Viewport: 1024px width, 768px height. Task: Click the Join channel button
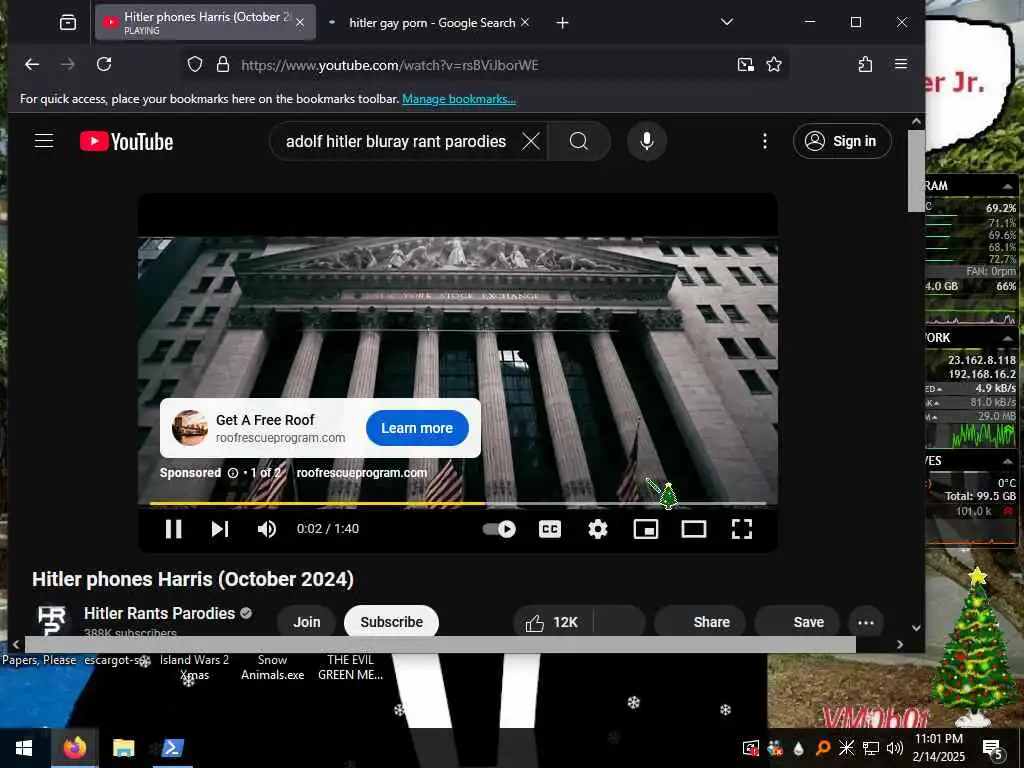pyautogui.click(x=306, y=622)
